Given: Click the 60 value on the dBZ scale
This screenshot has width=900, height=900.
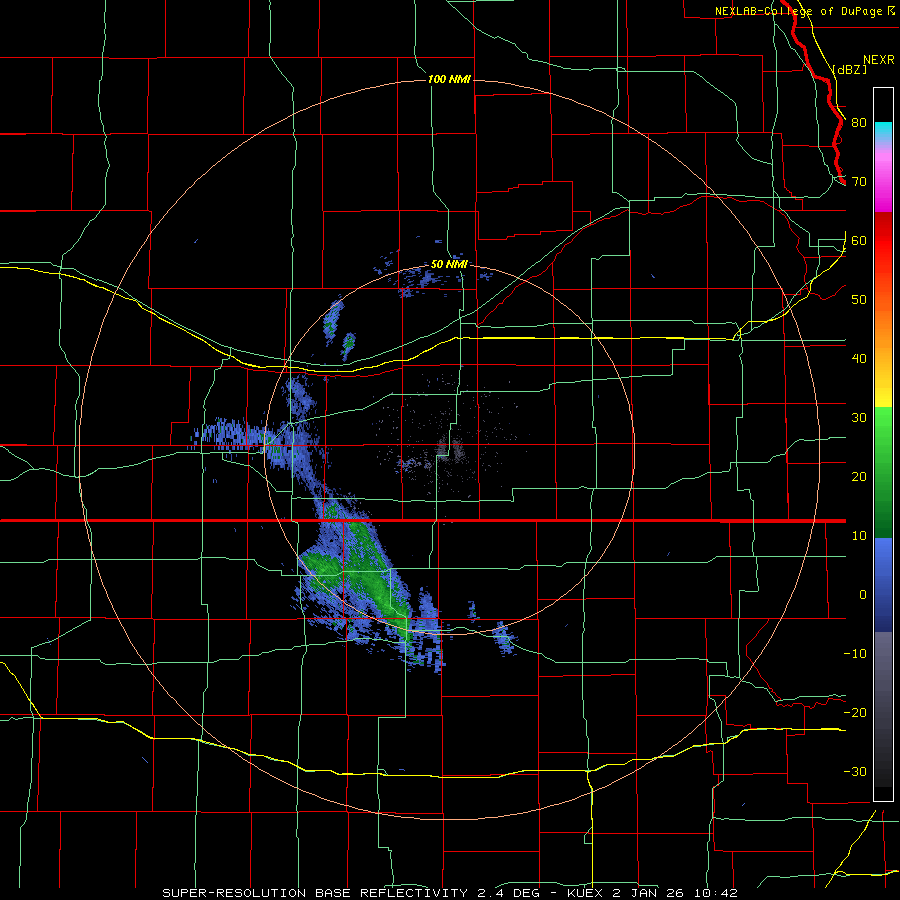Looking at the screenshot, I should pyautogui.click(x=859, y=241).
